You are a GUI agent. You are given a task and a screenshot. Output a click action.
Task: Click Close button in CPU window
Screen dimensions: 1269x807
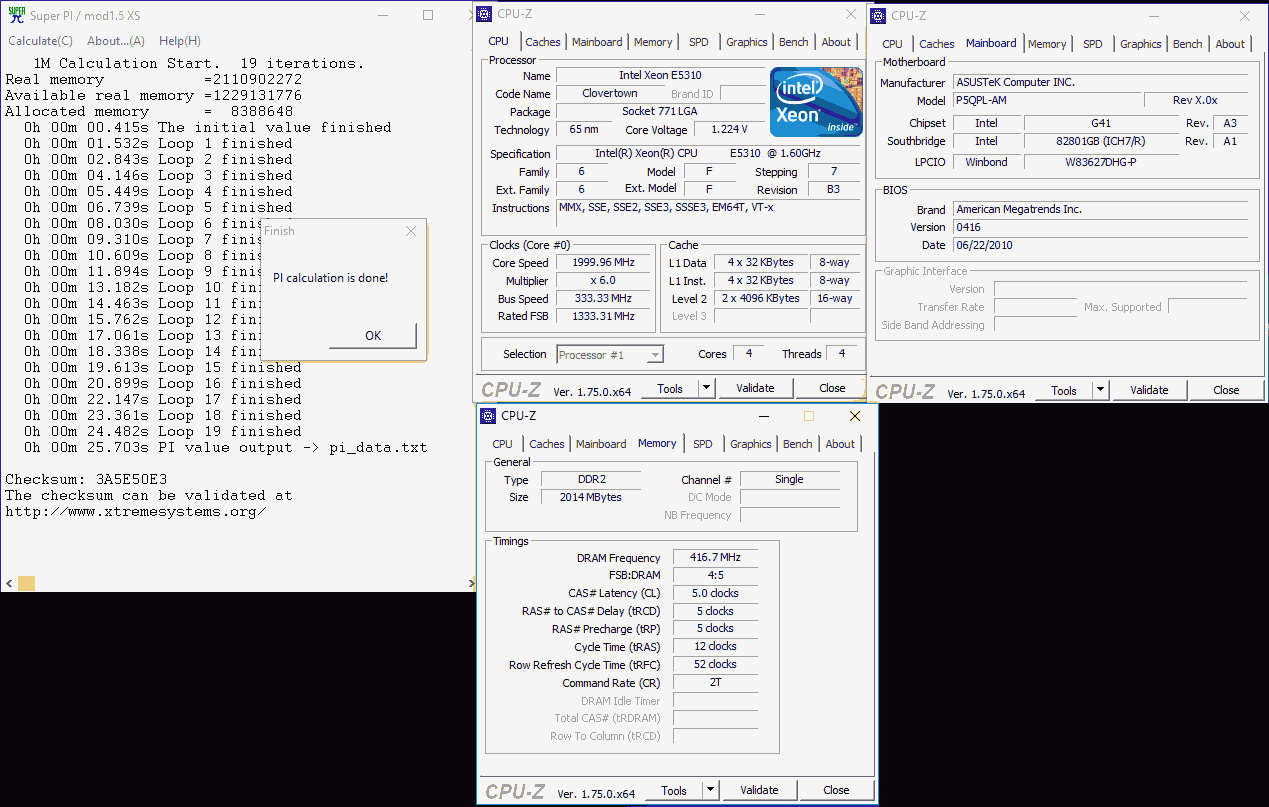pyautogui.click(x=832, y=388)
